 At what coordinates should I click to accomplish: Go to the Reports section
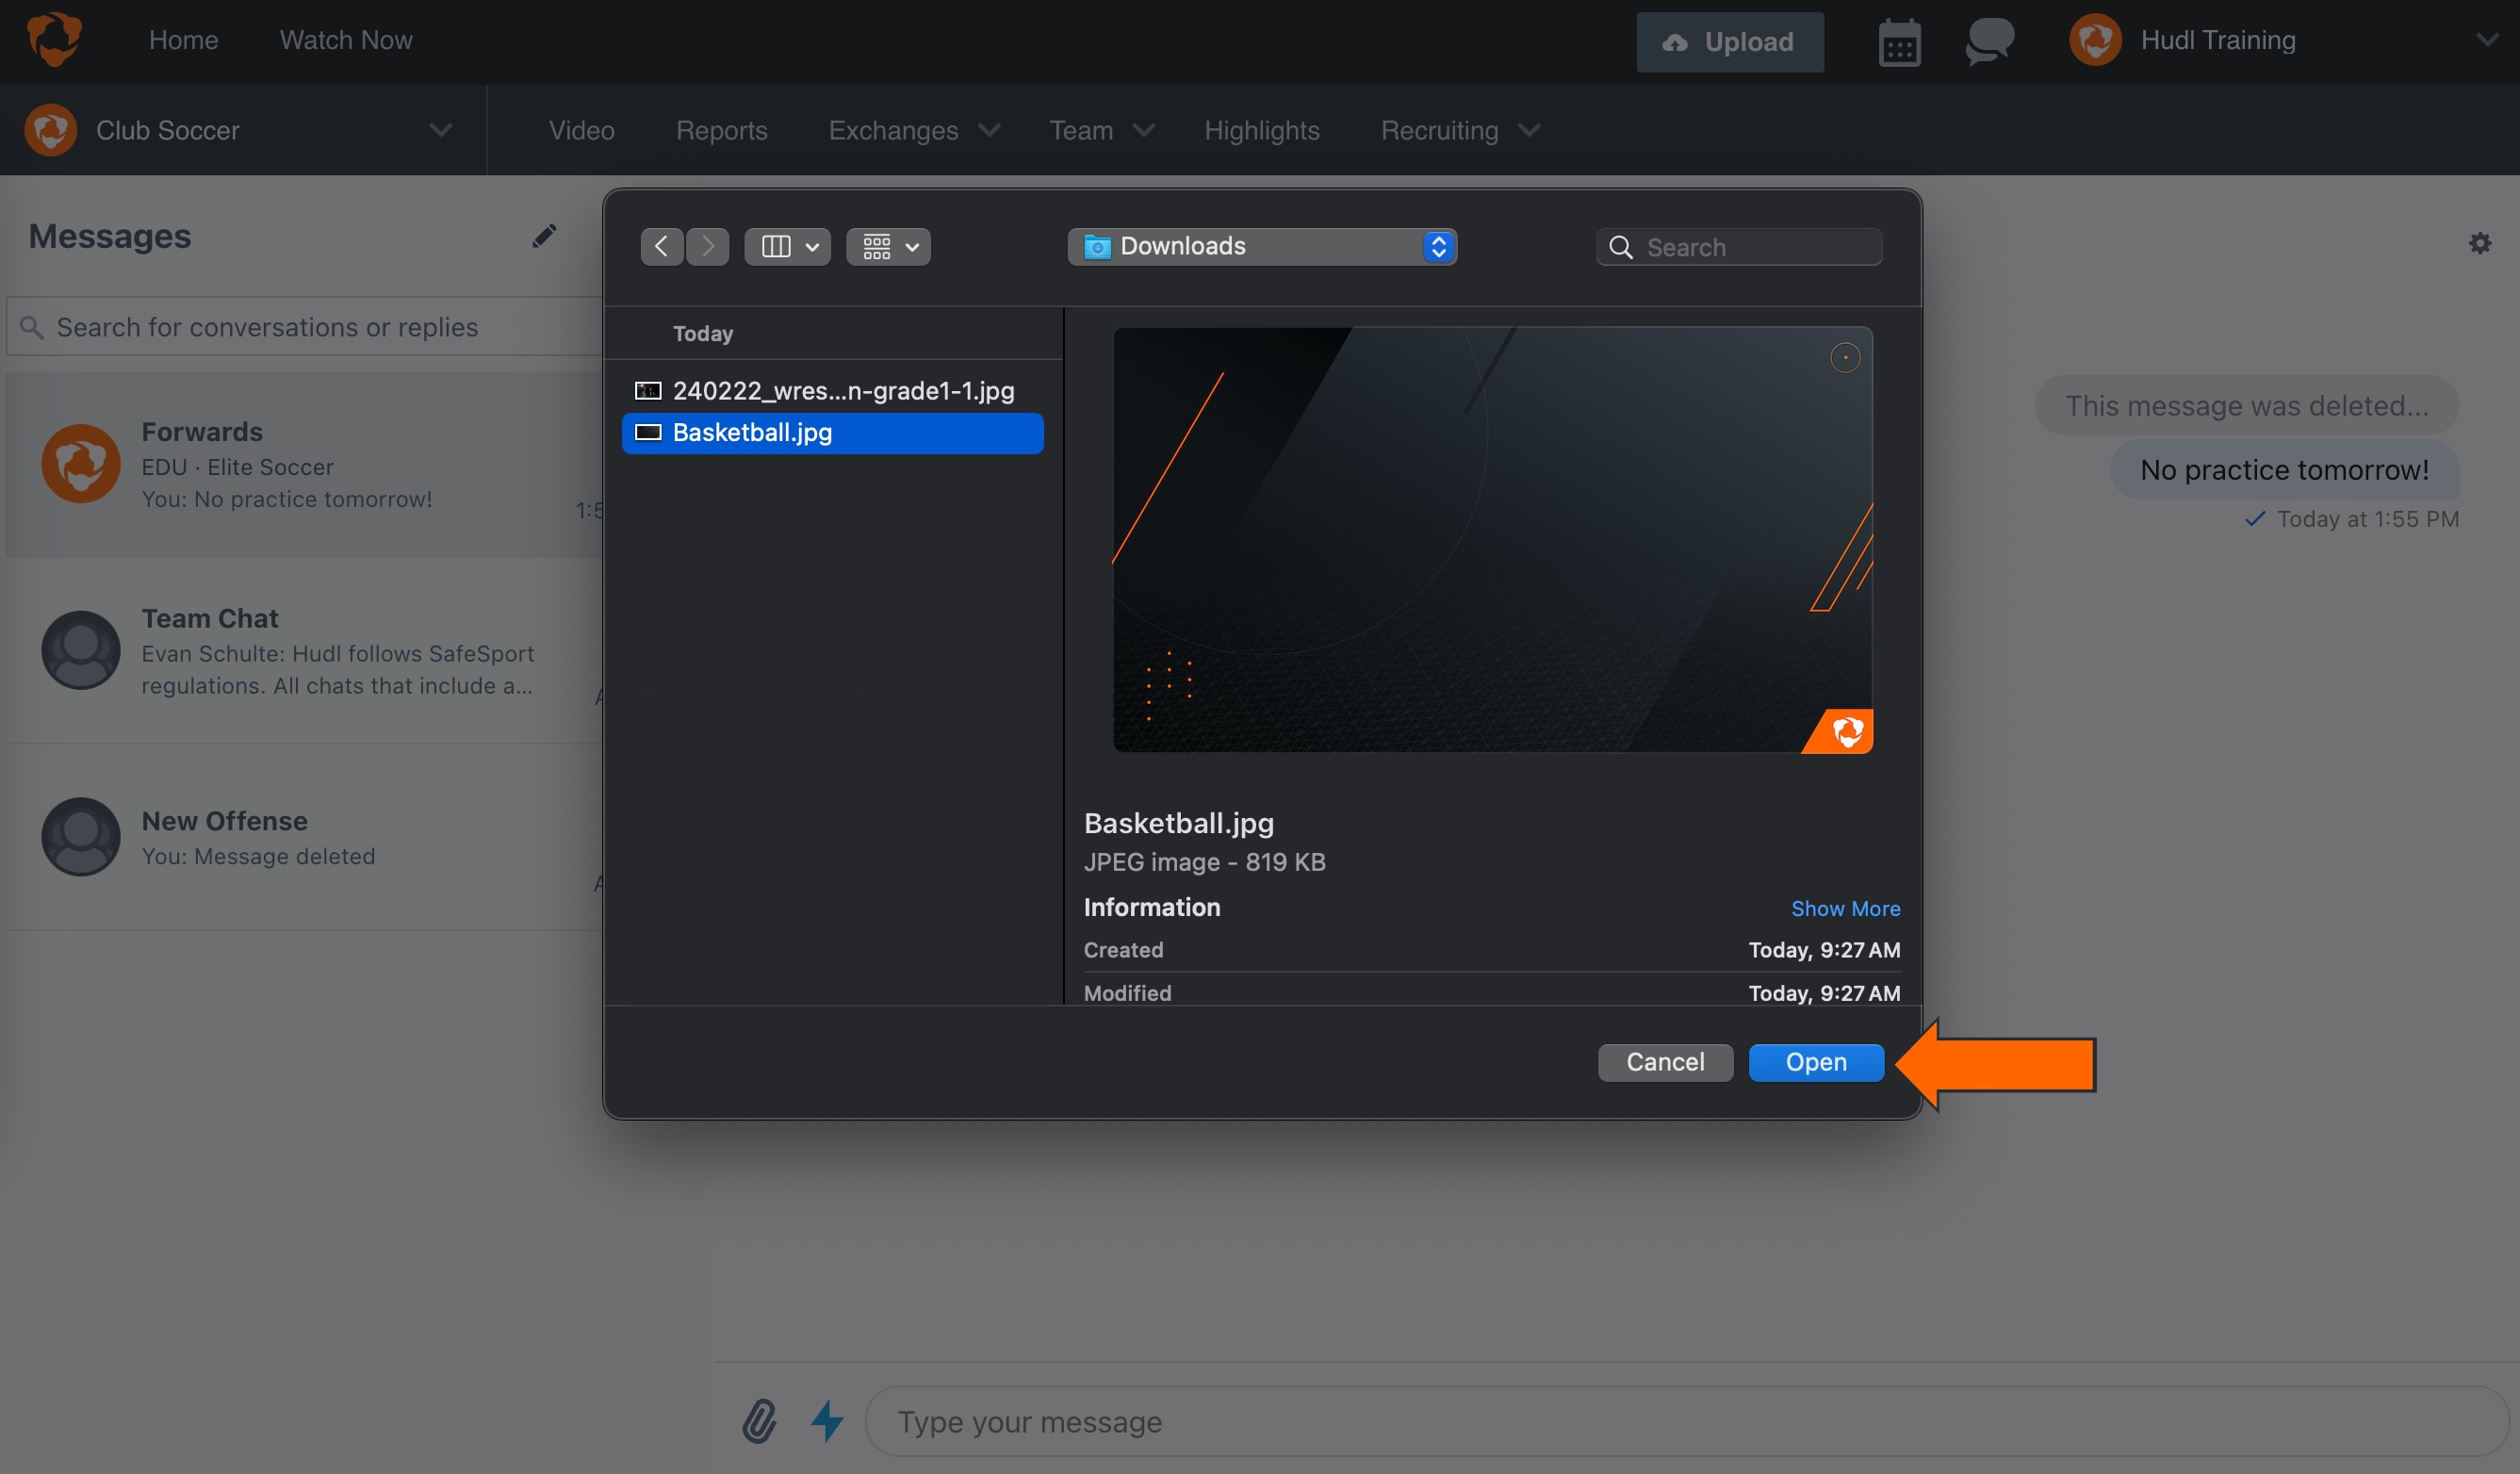[x=721, y=130]
